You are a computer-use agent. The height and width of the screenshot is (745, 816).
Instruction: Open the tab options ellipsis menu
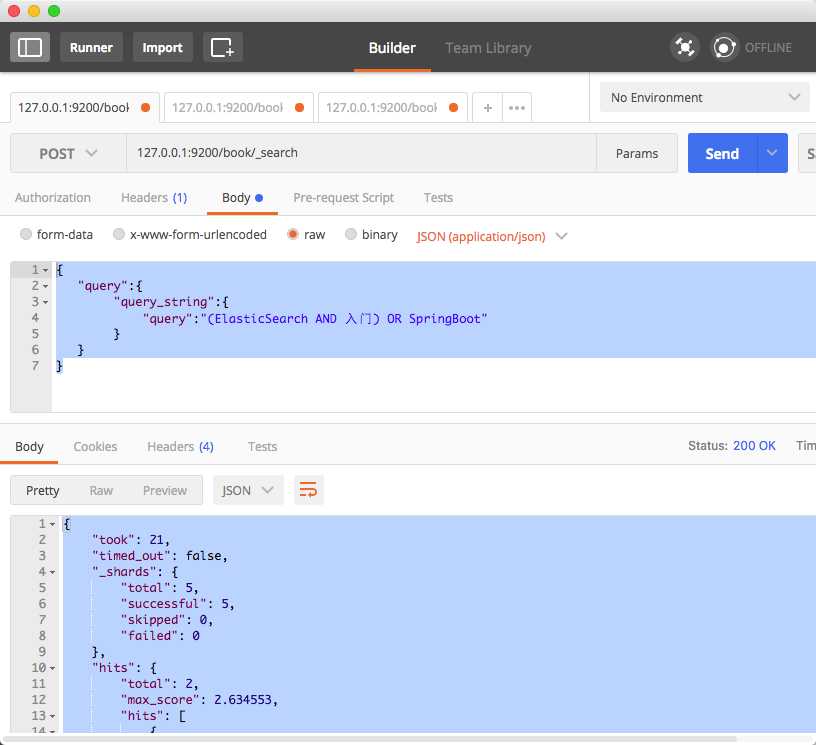point(517,107)
